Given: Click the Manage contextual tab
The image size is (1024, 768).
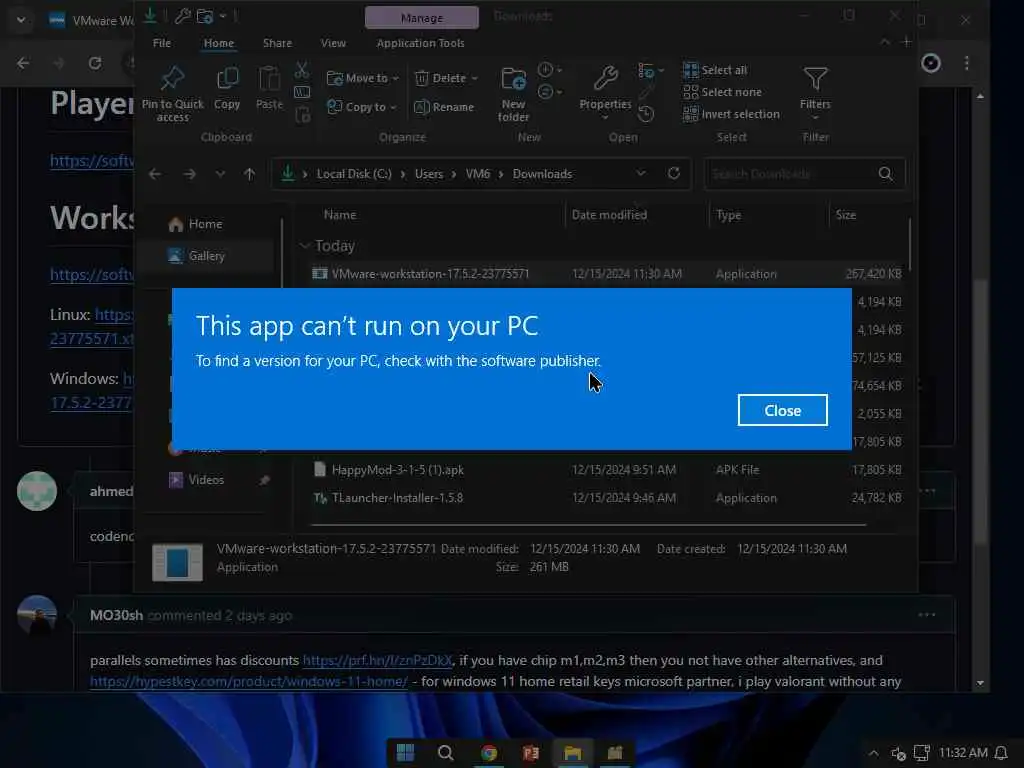Looking at the screenshot, I should tap(422, 18).
